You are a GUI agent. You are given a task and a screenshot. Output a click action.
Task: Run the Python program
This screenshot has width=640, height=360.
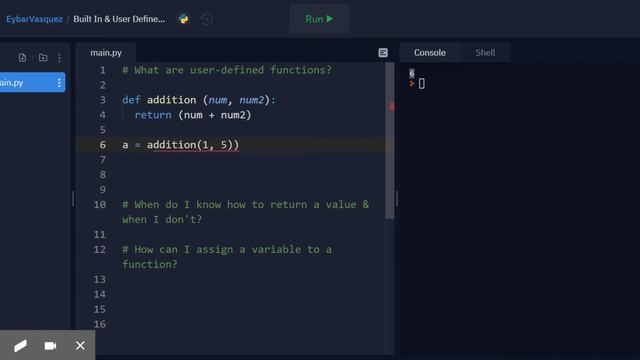click(319, 19)
